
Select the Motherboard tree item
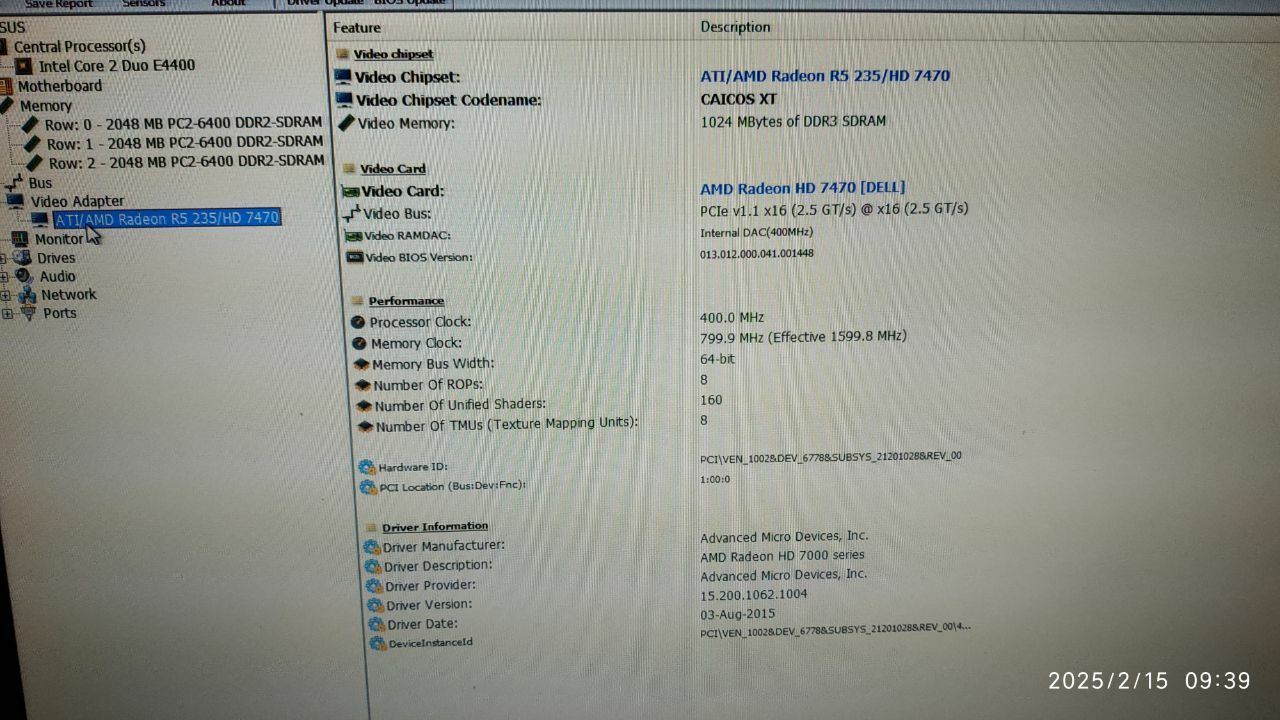click(60, 86)
